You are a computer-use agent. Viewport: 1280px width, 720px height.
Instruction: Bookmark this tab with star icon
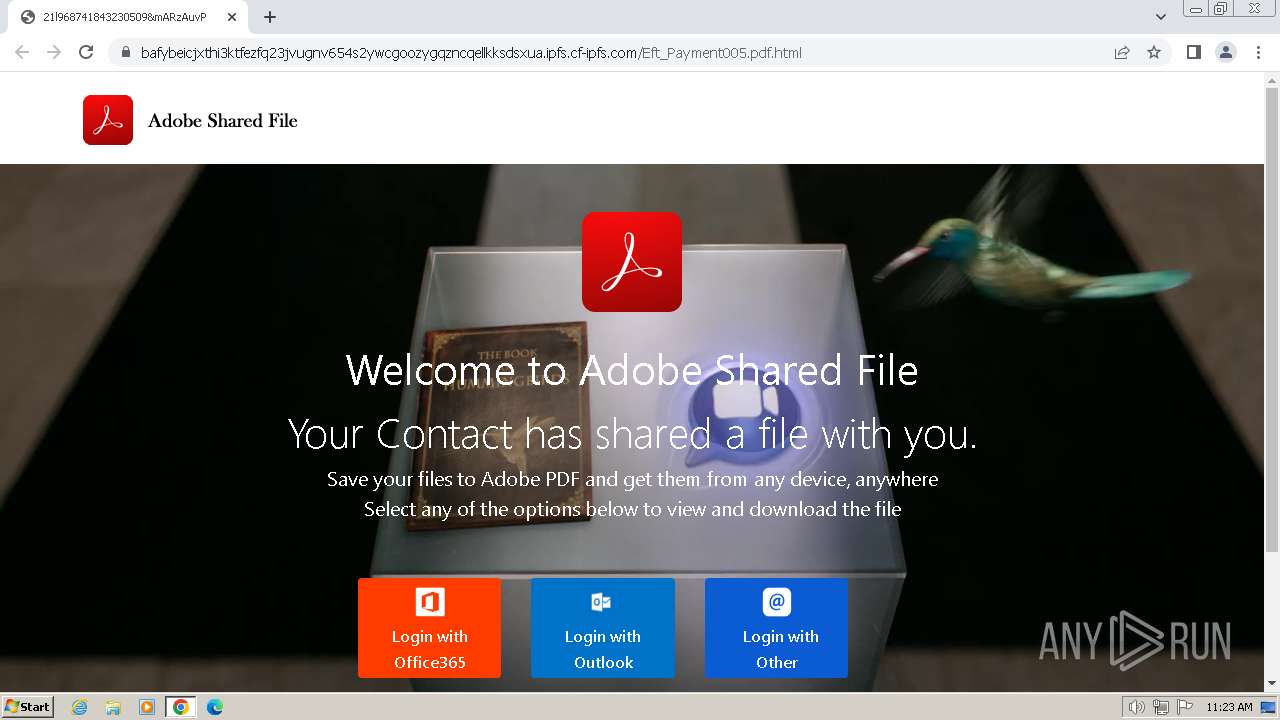(x=1154, y=52)
